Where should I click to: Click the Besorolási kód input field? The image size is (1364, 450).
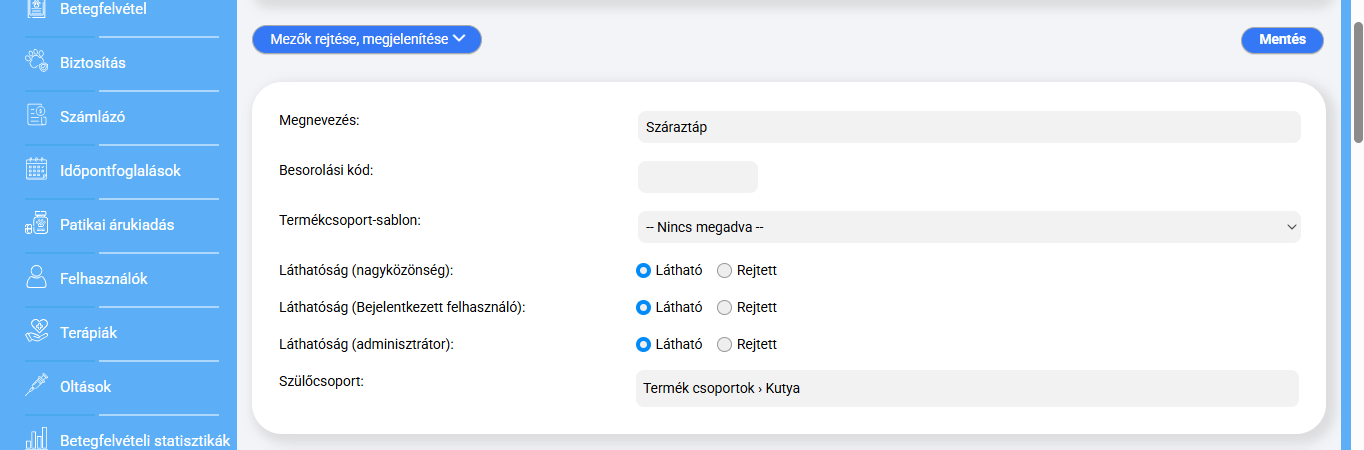click(x=697, y=177)
